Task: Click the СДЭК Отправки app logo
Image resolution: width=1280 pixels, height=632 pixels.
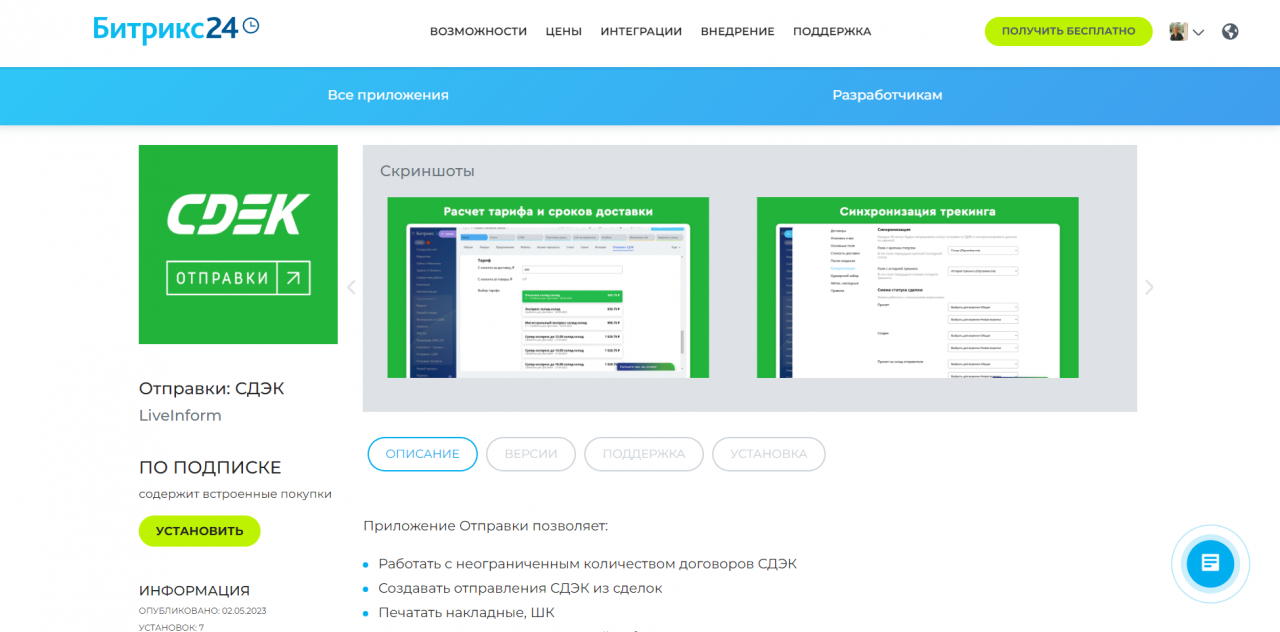Action: [x=238, y=244]
